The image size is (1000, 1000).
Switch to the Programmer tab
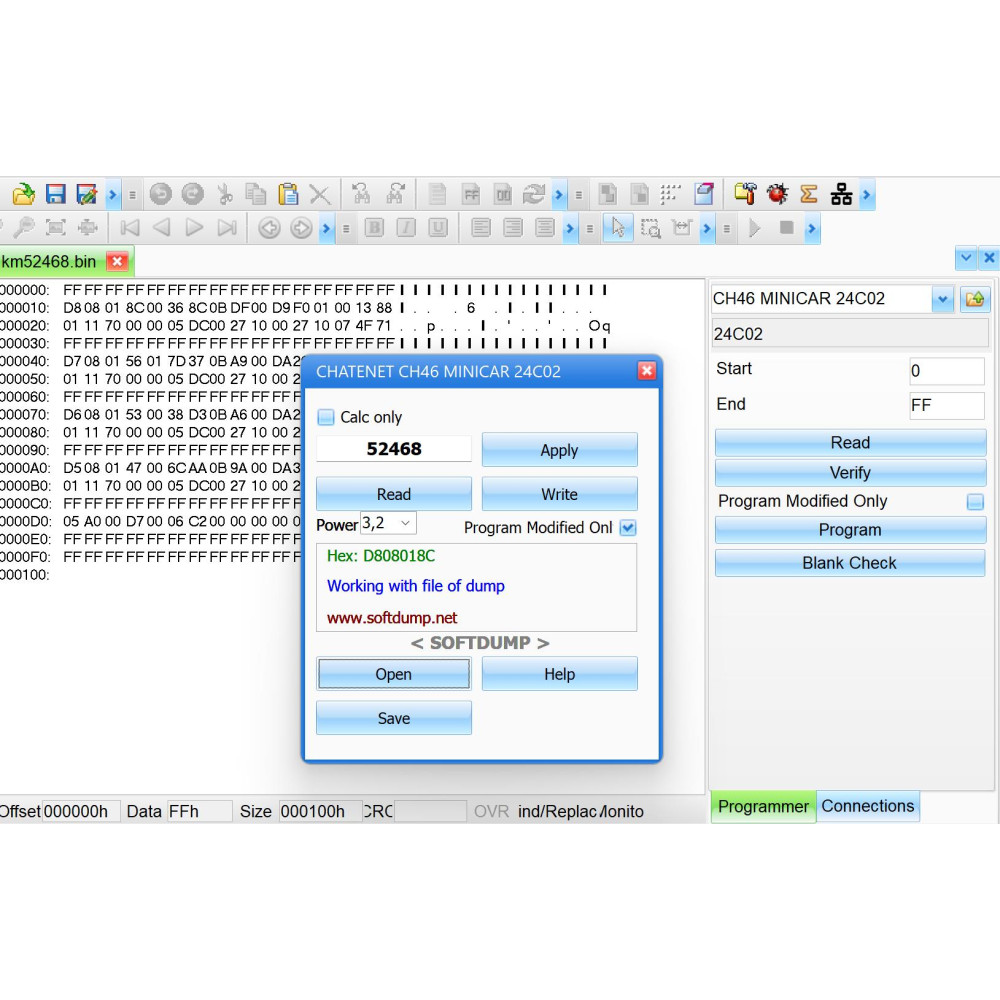click(x=763, y=807)
